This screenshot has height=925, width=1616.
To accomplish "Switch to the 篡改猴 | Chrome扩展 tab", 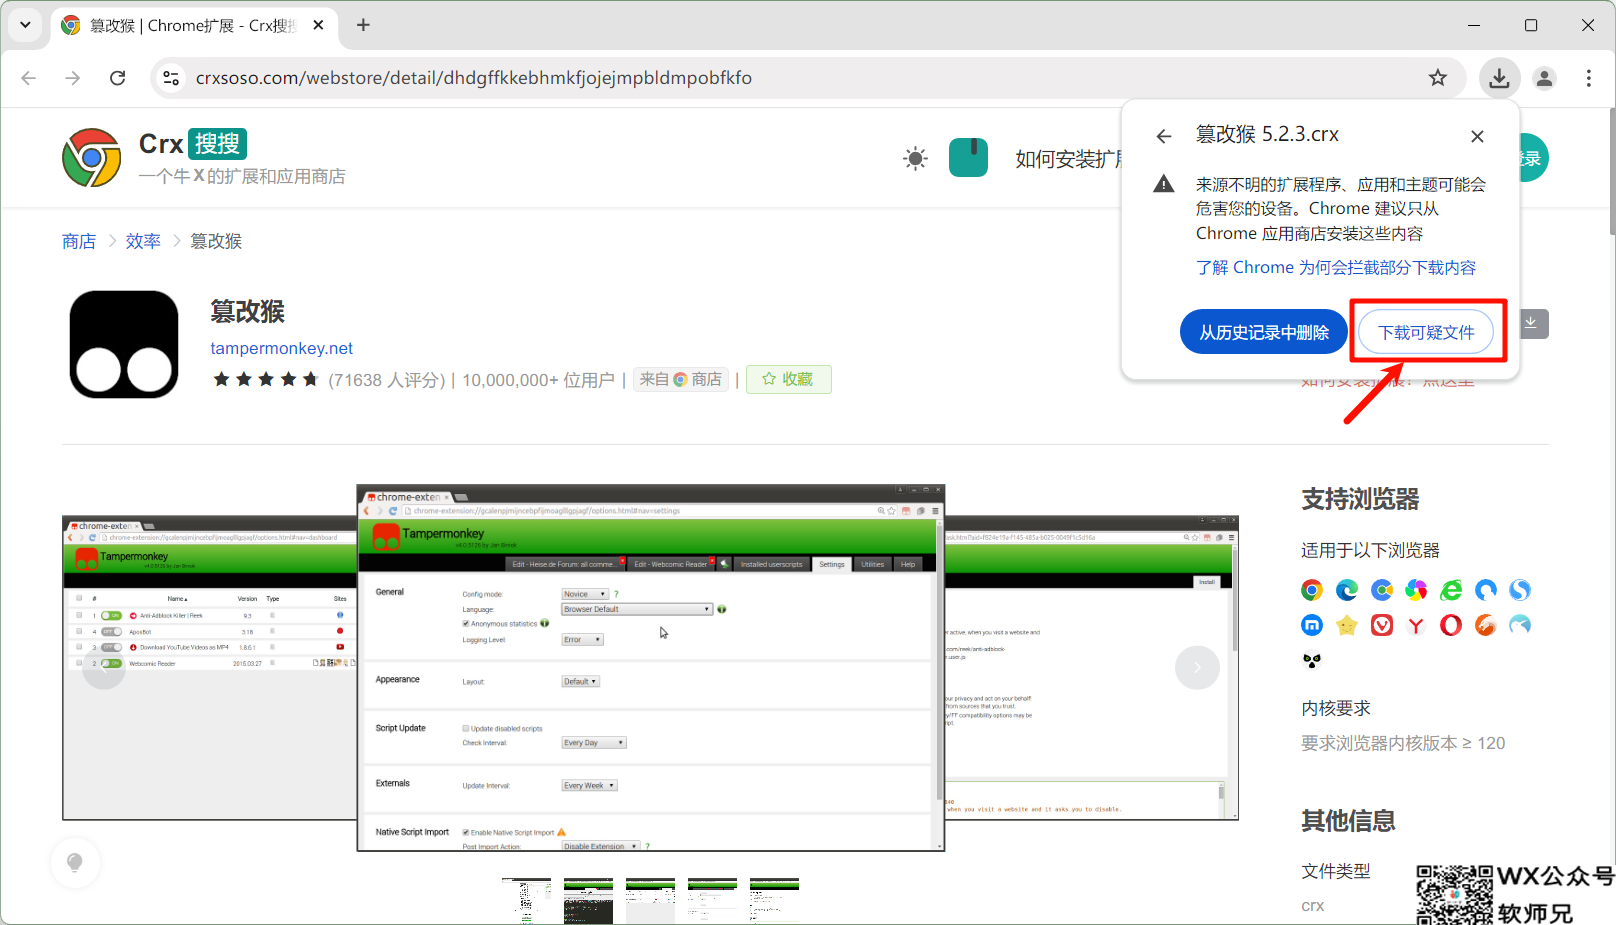I will [192, 26].
